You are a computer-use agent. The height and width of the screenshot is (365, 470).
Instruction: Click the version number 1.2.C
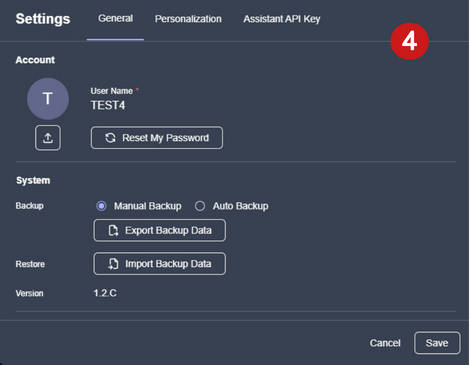click(x=105, y=293)
